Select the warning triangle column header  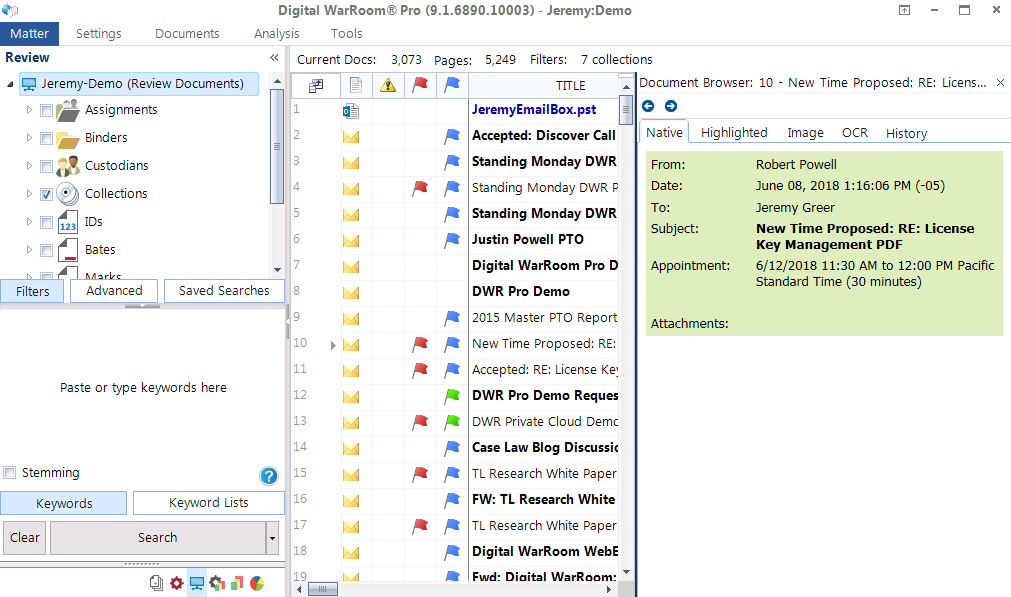(x=386, y=85)
